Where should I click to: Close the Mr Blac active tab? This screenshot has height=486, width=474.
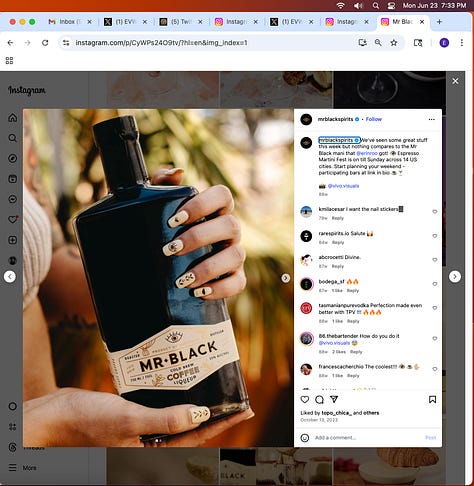pos(422,22)
